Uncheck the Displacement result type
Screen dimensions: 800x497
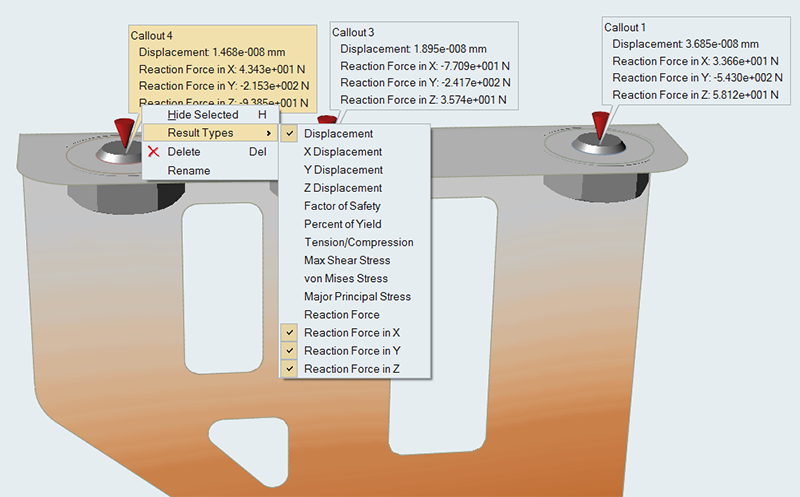pyautogui.click(x=338, y=133)
